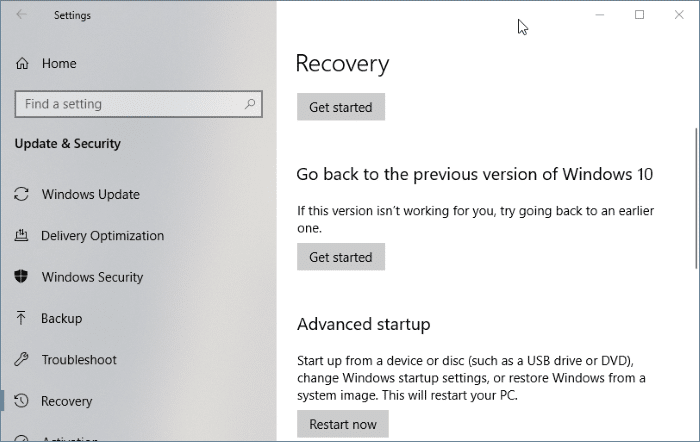Image resolution: width=700 pixels, height=442 pixels.
Task: Minimize the Settings window
Action: [600, 15]
